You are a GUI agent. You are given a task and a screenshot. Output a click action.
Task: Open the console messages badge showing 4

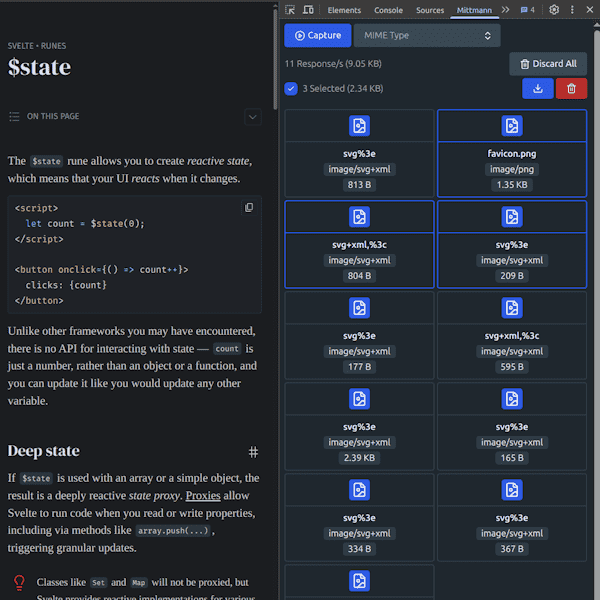[x=526, y=10]
